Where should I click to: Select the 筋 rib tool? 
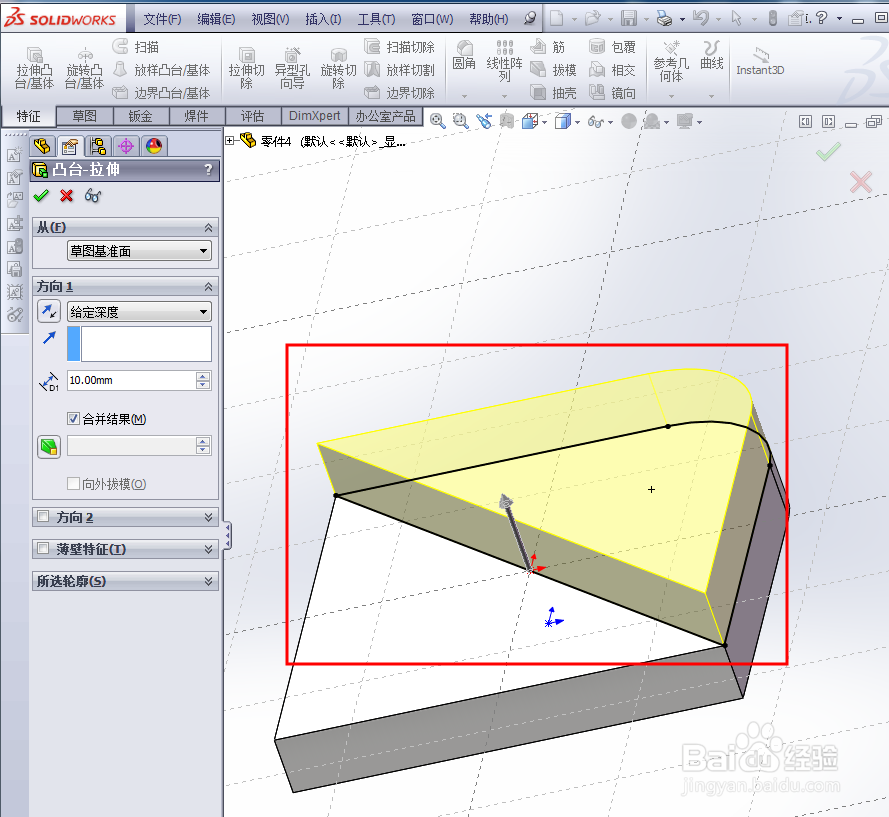pos(548,47)
